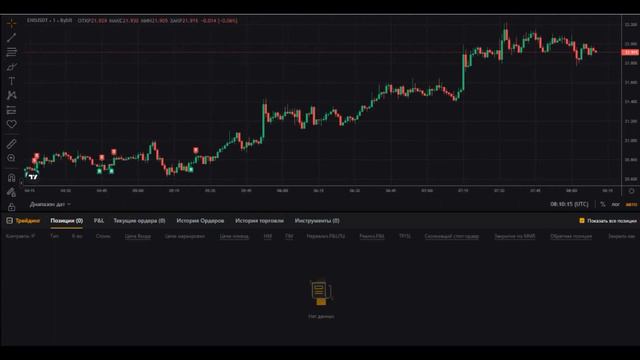Activate the zoom-in magnifier tool
This screenshot has height=360, width=640.
tap(11, 158)
